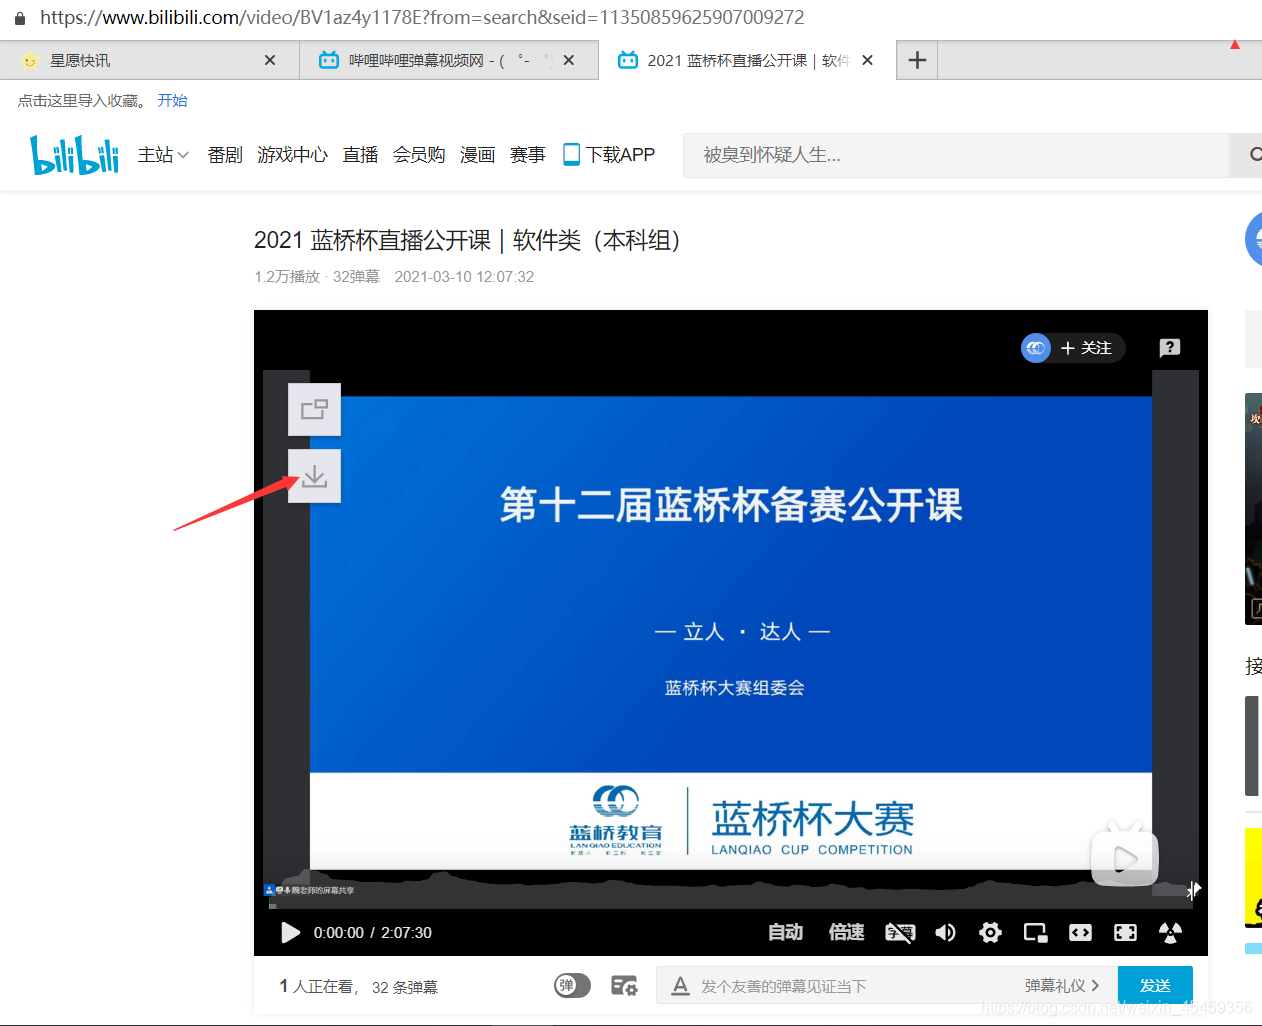The image size is (1262, 1026).
Task: Click the video title text
Action: click(x=468, y=240)
